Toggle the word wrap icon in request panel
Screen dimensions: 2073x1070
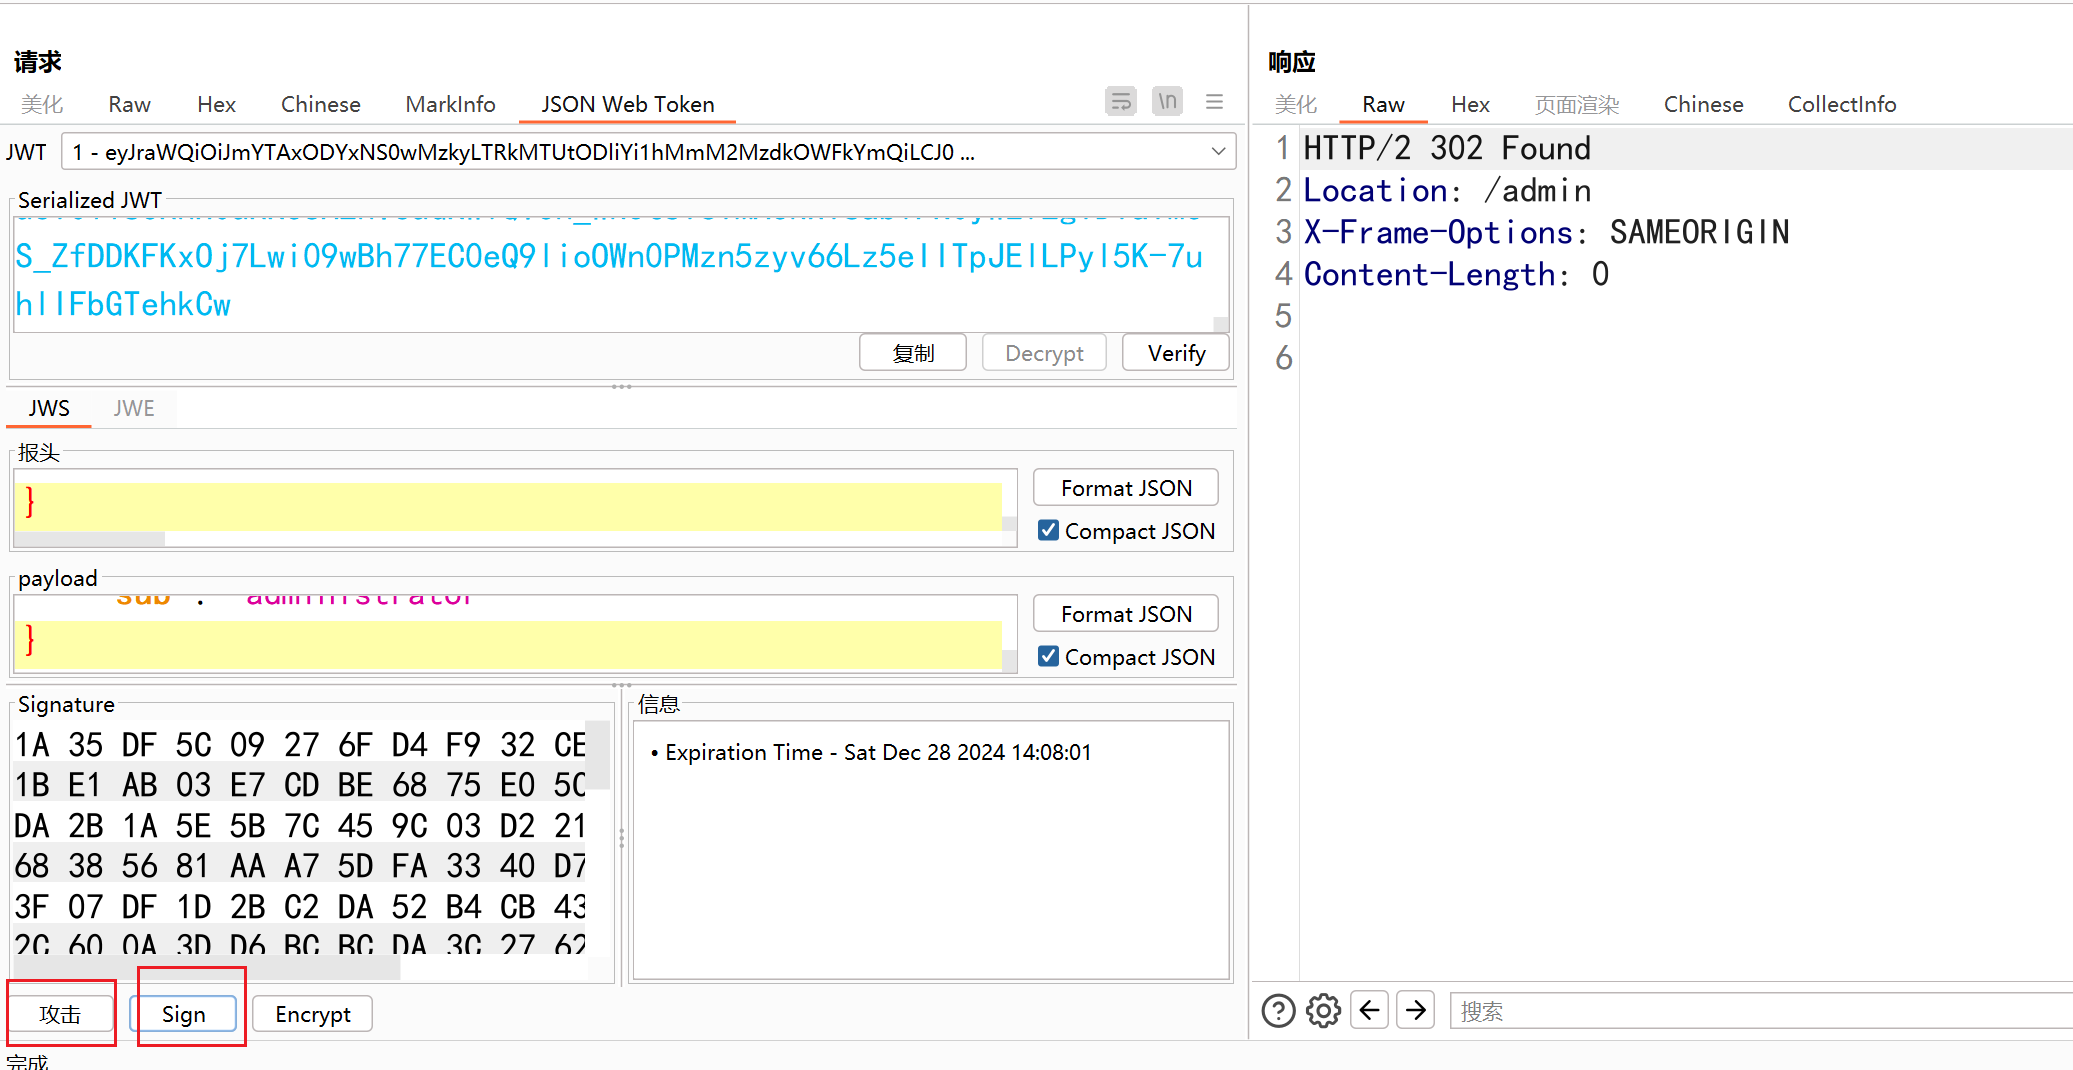[x=1120, y=102]
